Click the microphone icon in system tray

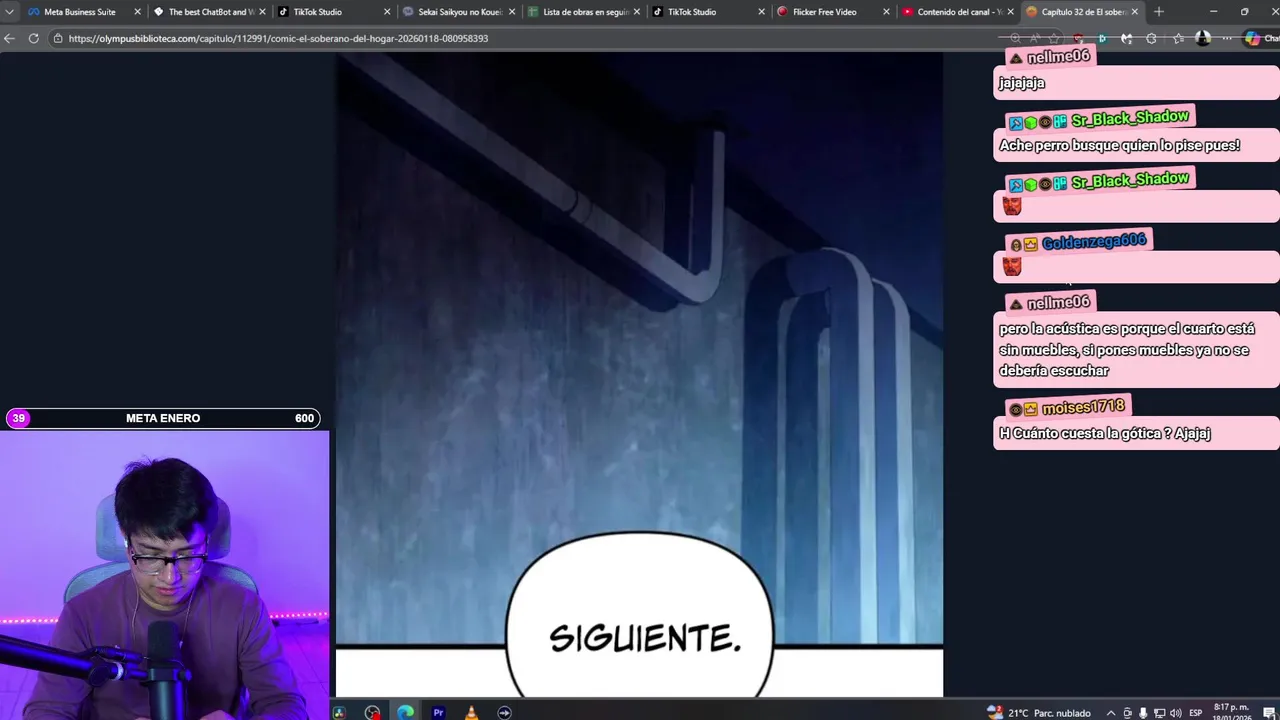[x=1143, y=713]
